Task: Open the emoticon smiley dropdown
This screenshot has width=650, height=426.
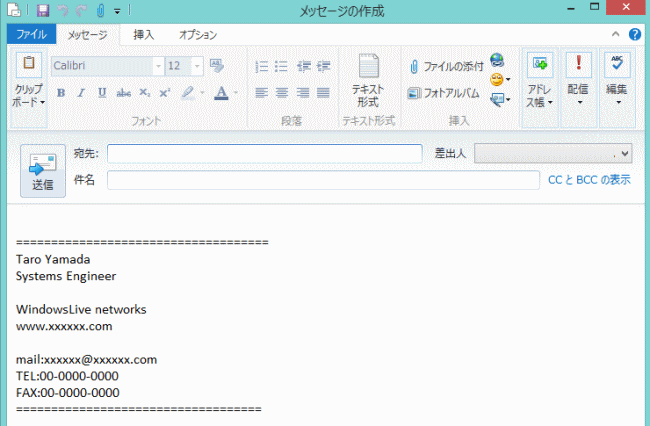Action: [500, 79]
